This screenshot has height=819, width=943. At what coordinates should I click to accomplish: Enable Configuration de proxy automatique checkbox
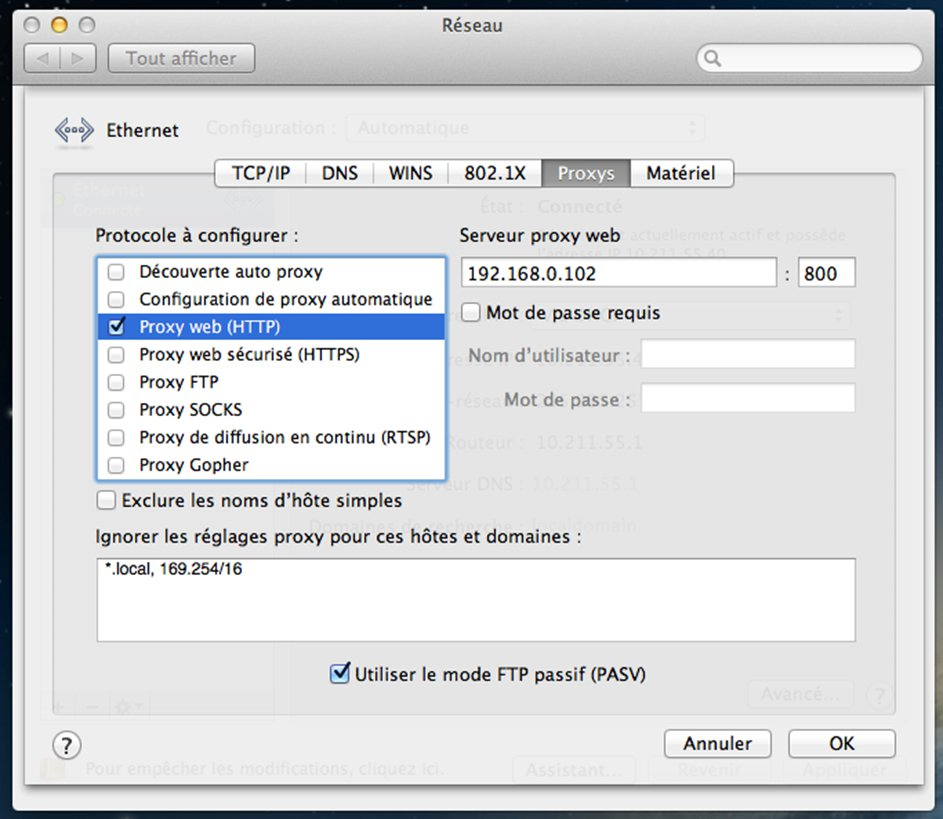click(x=116, y=299)
